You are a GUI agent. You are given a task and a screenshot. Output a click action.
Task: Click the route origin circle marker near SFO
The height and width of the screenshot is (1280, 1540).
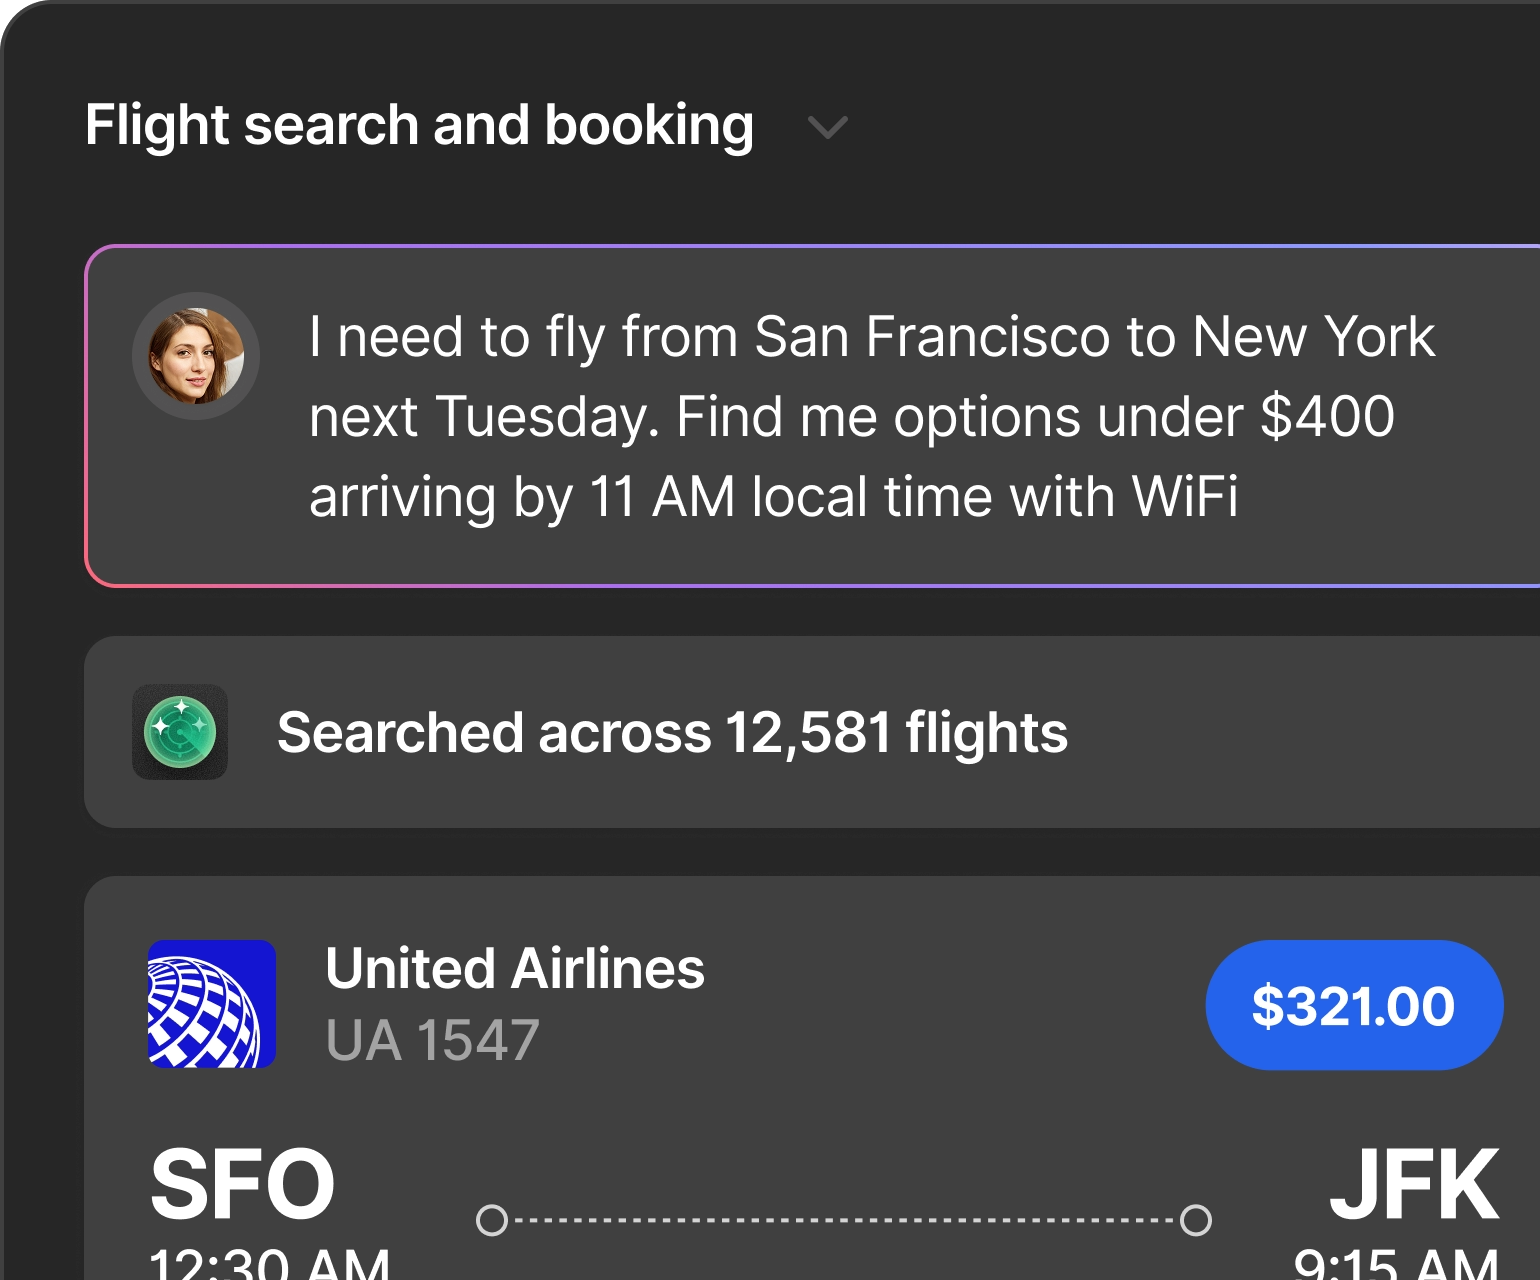(492, 1220)
